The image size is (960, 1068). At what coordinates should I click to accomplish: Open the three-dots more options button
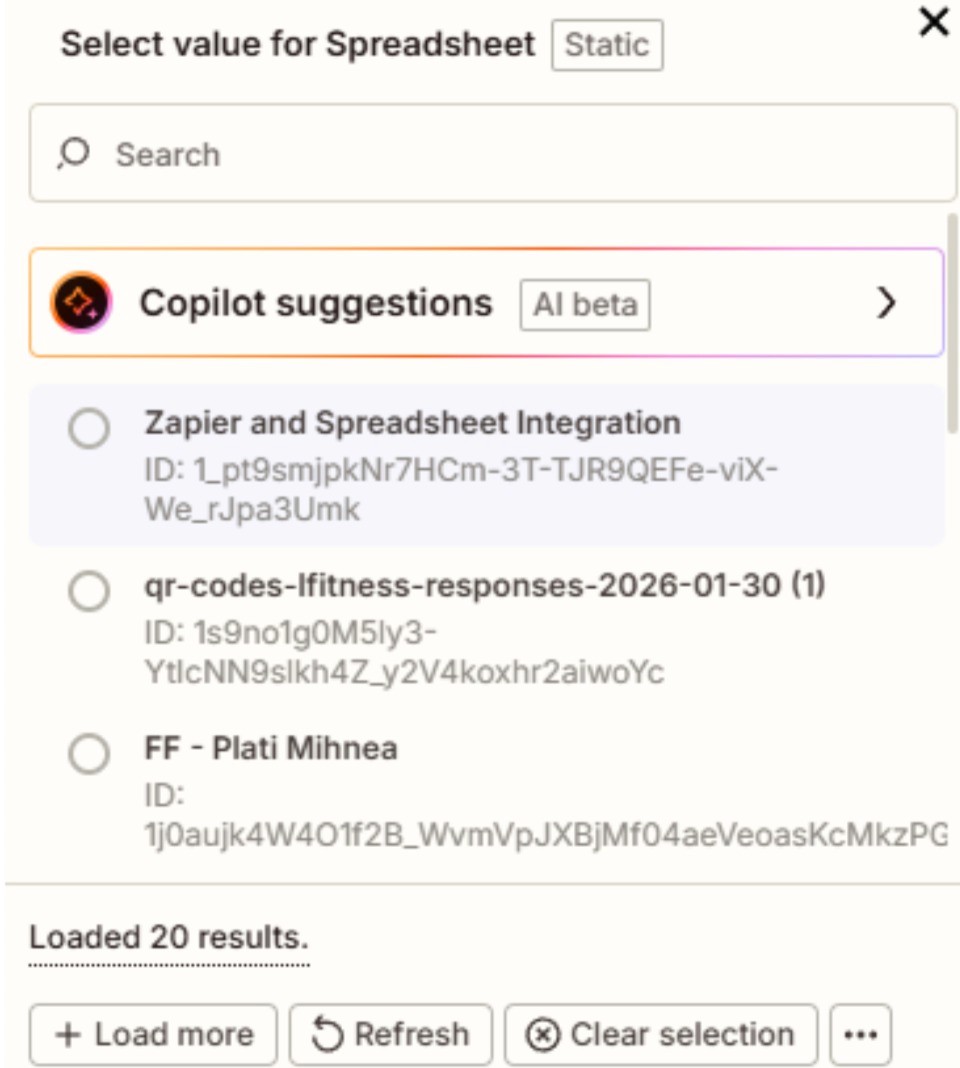coord(860,1035)
